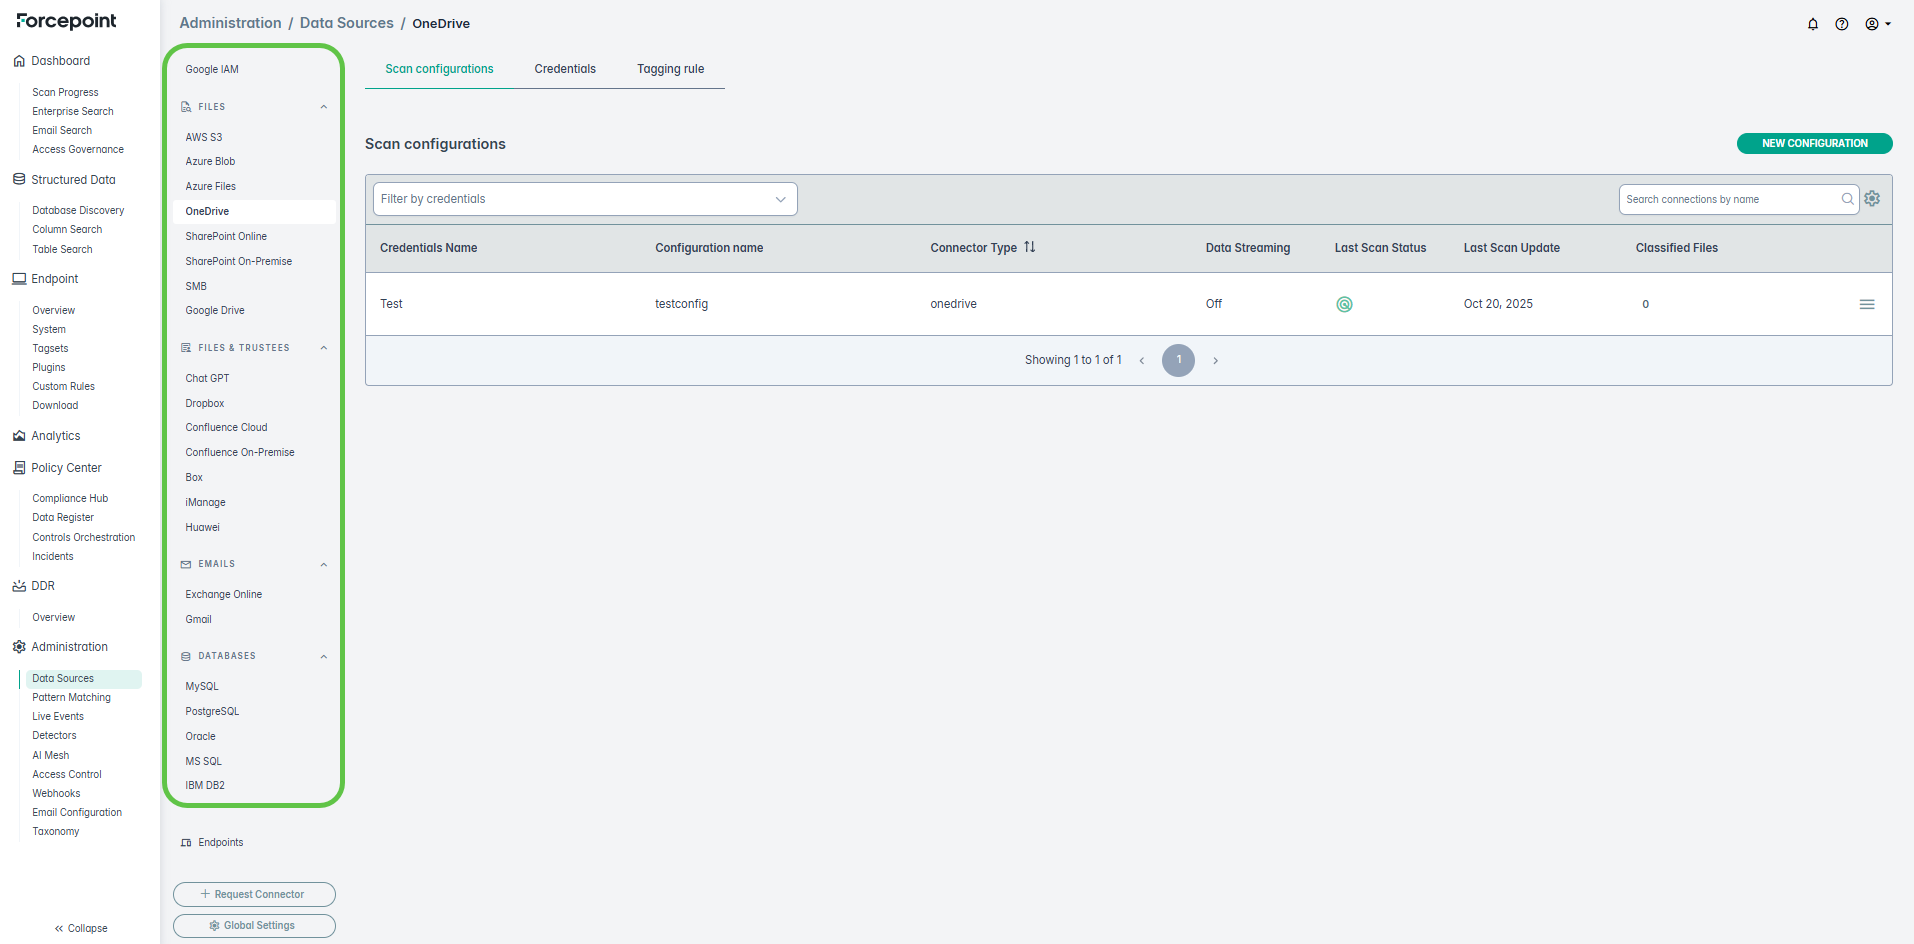Collapse the FILES section
1914x944 pixels.
tap(323, 107)
